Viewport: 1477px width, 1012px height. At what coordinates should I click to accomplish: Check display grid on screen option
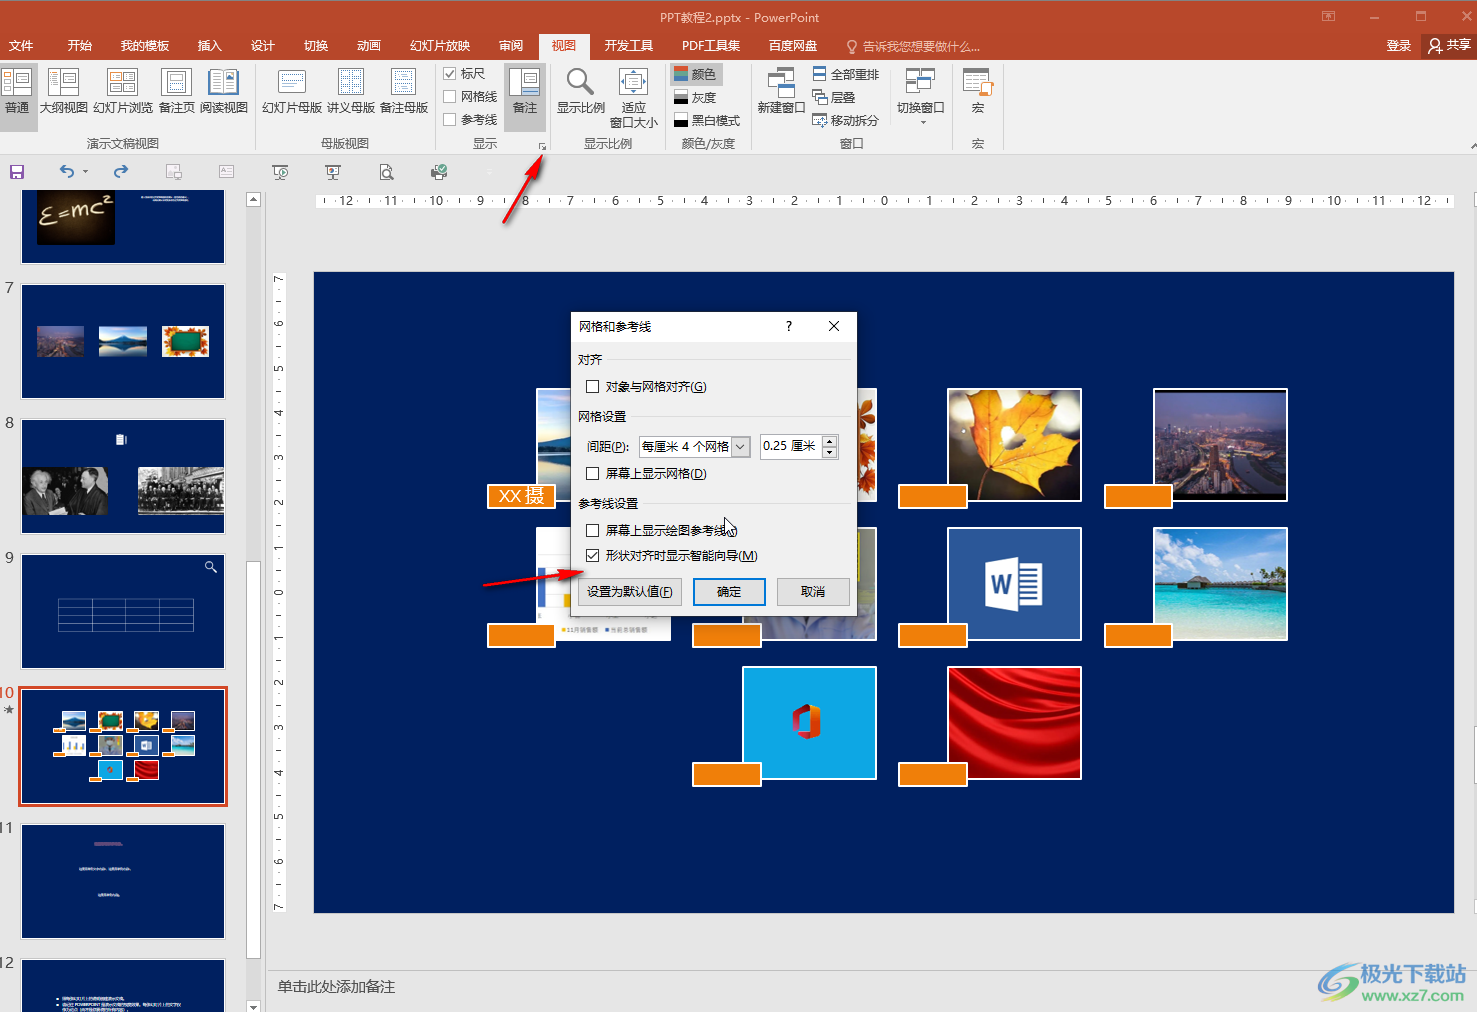click(593, 474)
